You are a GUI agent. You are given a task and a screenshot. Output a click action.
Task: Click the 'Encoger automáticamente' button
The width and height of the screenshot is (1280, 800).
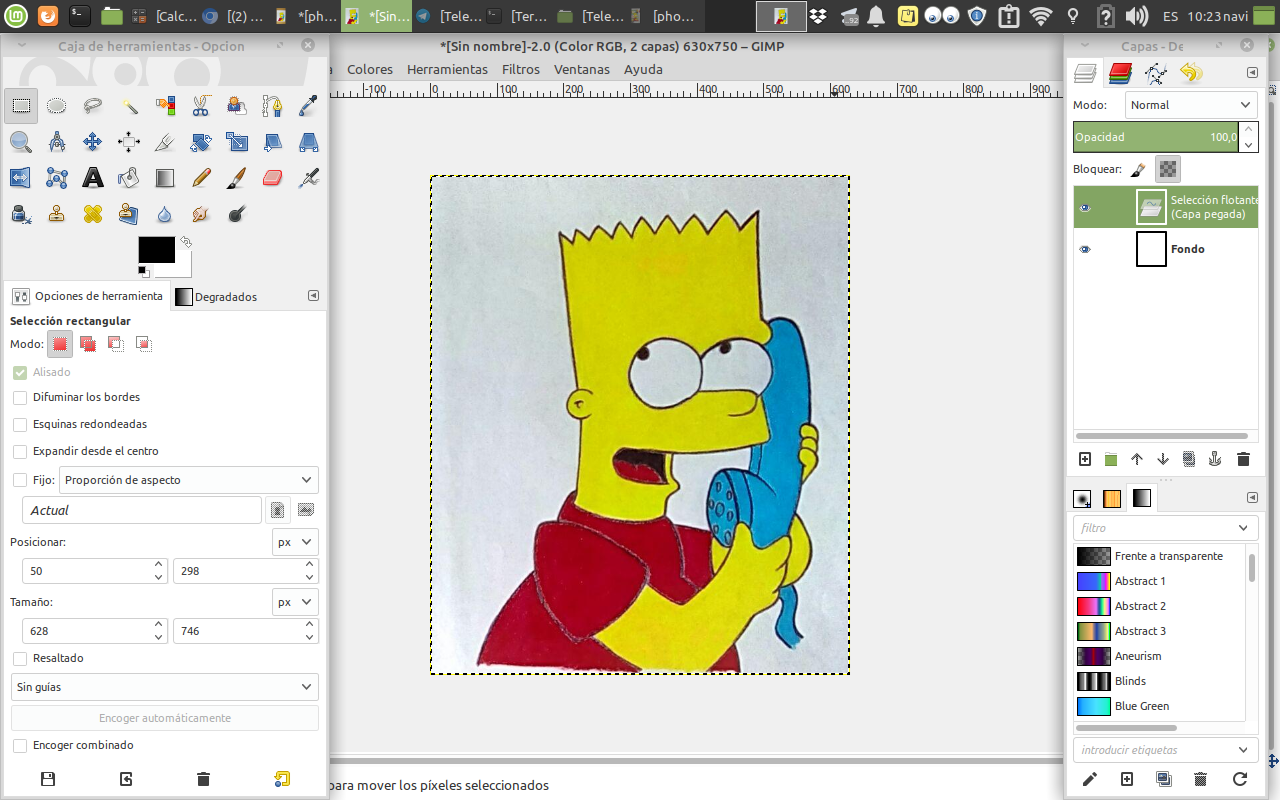[165, 718]
